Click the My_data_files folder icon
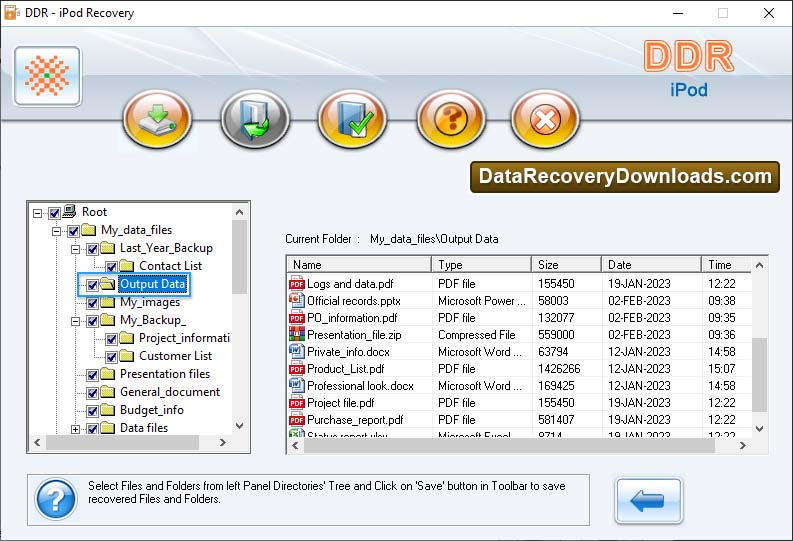Image resolution: width=793 pixels, height=541 pixels. [x=89, y=230]
